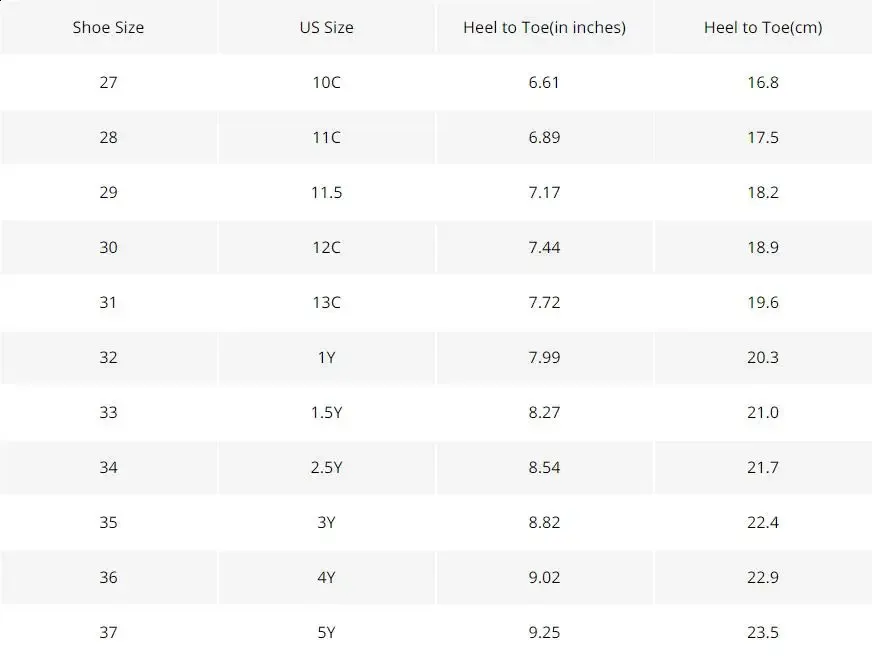
Task: Click the 7.99 inches value
Action: tap(544, 357)
